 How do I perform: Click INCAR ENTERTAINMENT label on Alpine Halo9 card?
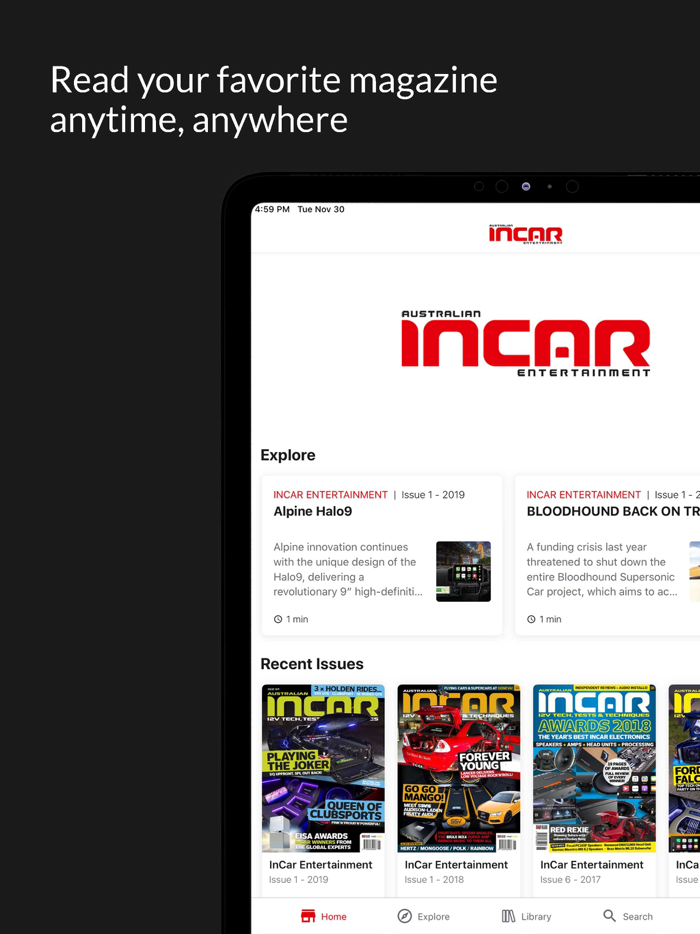pos(331,495)
